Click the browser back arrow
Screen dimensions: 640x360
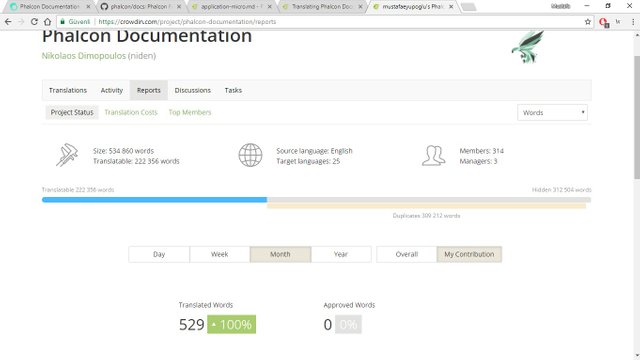[x=8, y=22]
